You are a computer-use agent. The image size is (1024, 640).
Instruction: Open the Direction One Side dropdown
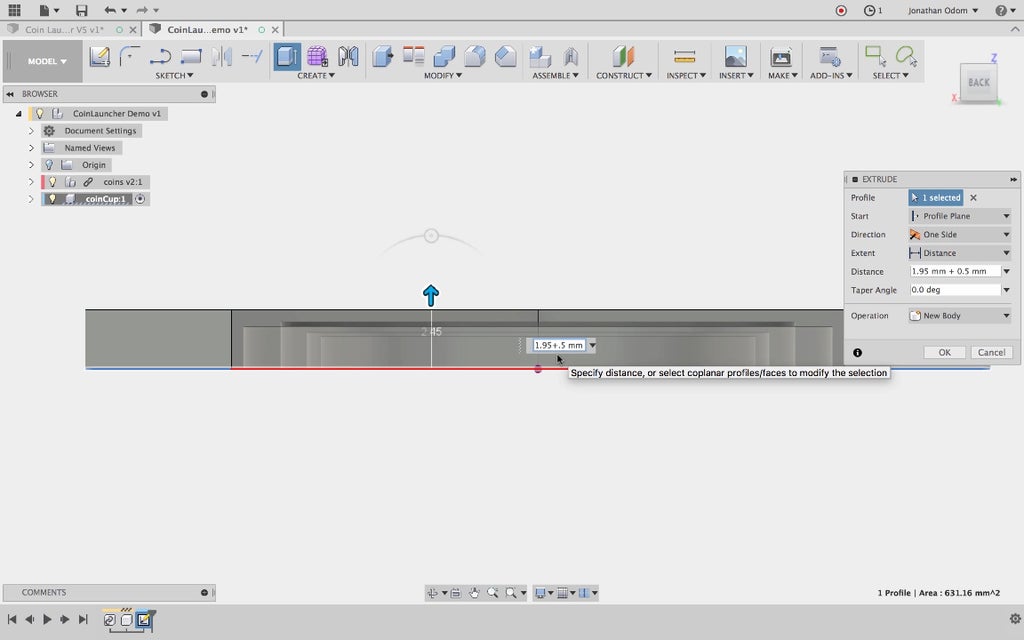point(961,234)
